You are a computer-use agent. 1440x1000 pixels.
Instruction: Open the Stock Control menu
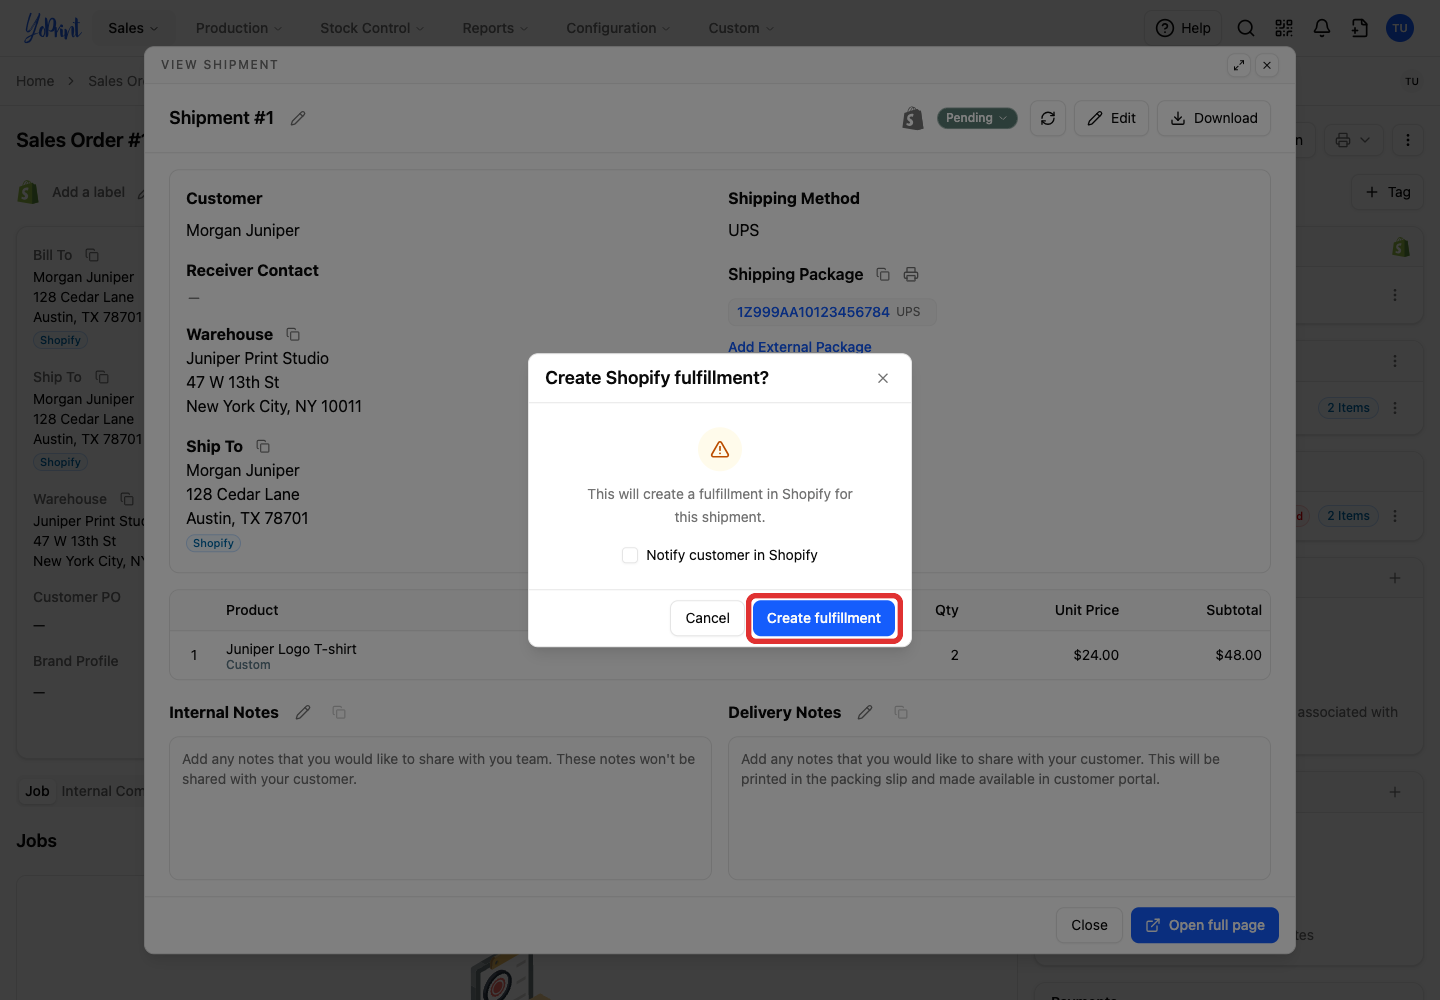[x=372, y=28]
